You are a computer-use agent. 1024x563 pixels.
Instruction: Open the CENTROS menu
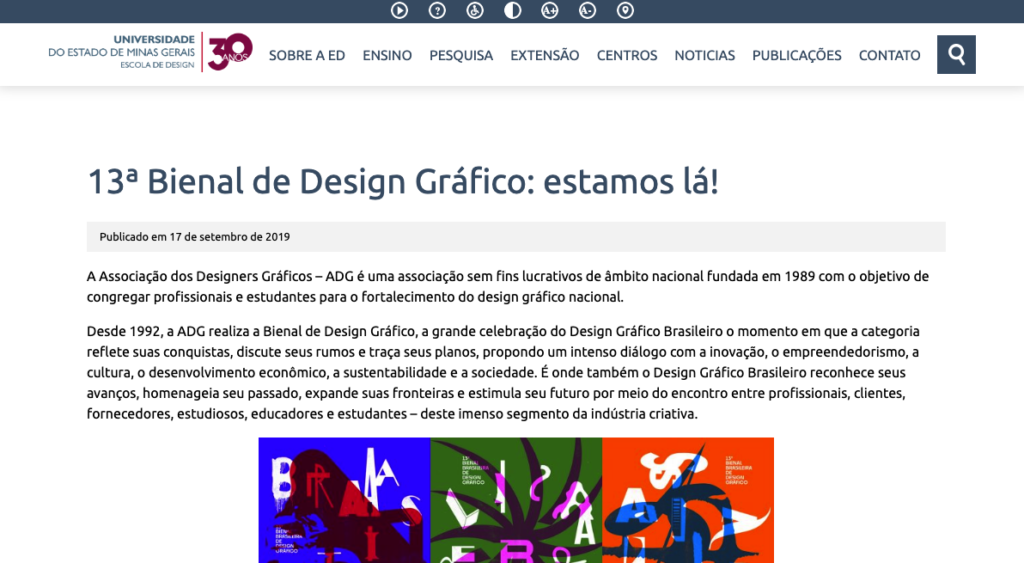click(627, 56)
